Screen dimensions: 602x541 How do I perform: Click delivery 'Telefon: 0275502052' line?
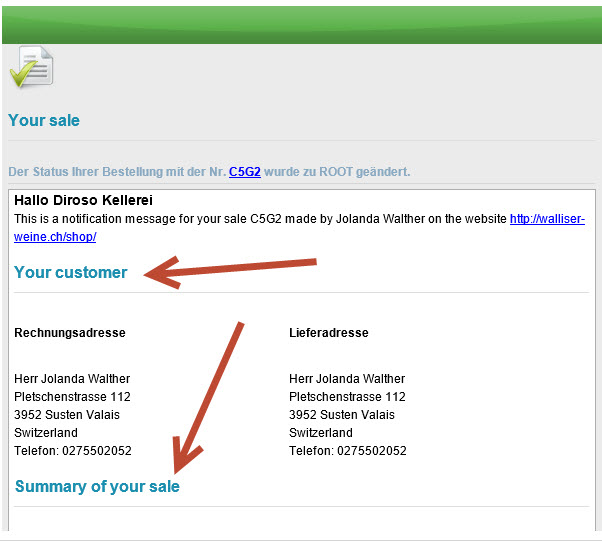pyautogui.click(x=348, y=451)
